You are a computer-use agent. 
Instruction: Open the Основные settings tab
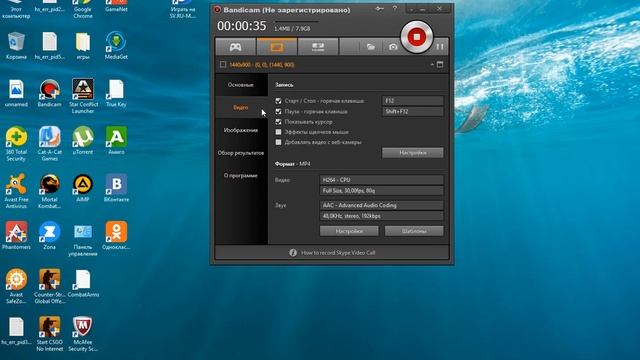click(241, 85)
